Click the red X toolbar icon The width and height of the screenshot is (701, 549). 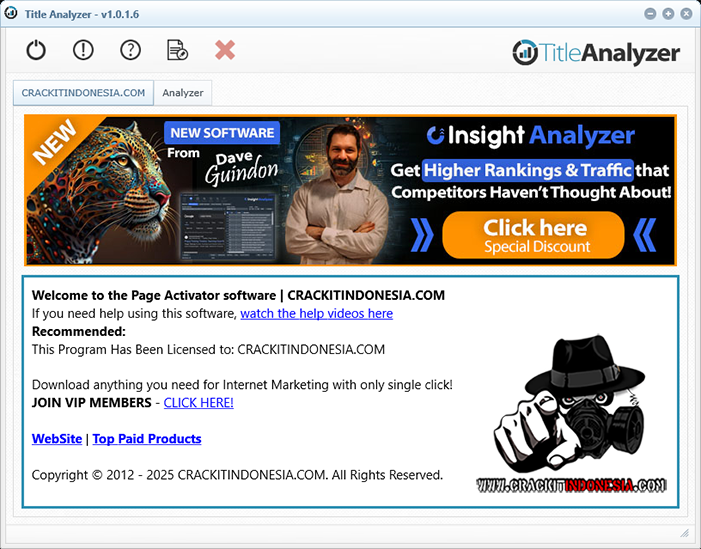pos(225,50)
